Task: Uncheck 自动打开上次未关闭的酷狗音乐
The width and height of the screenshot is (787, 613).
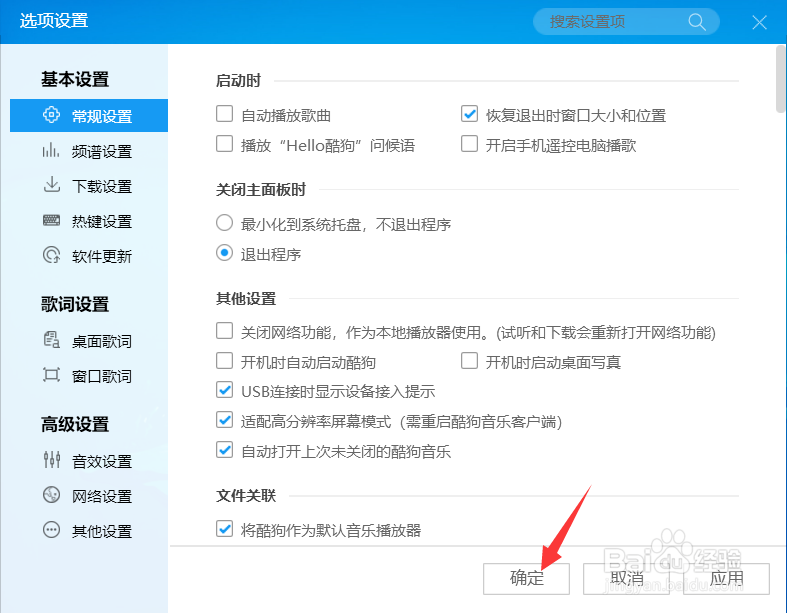Action: click(x=224, y=450)
